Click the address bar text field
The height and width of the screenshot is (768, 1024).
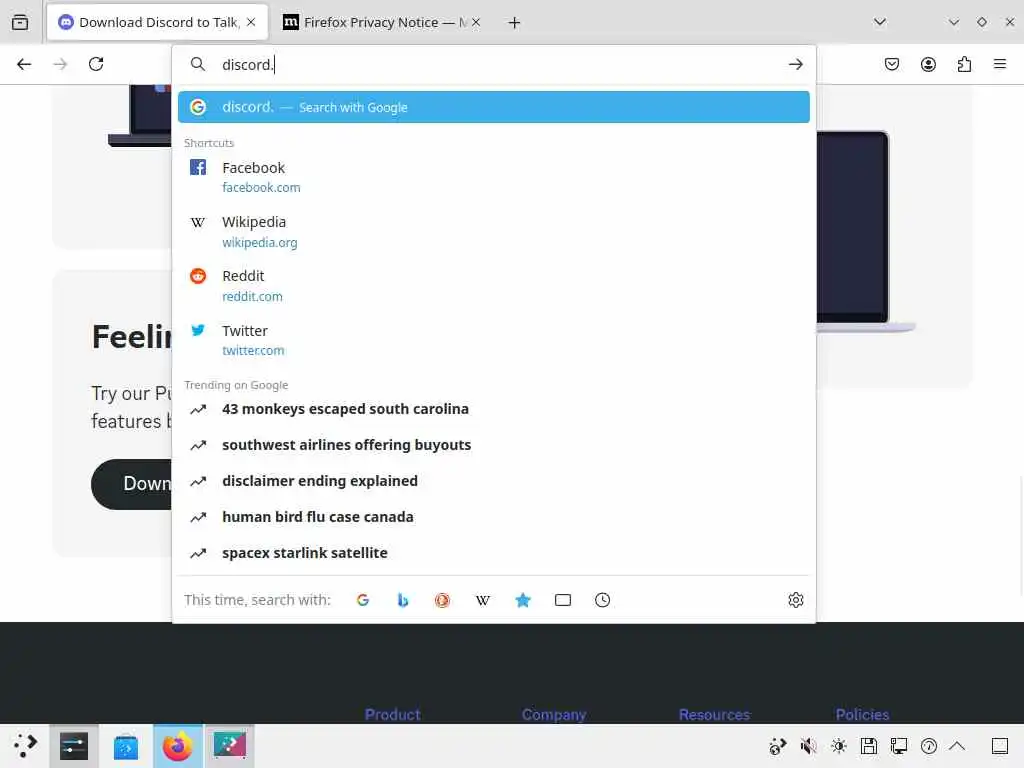496,64
